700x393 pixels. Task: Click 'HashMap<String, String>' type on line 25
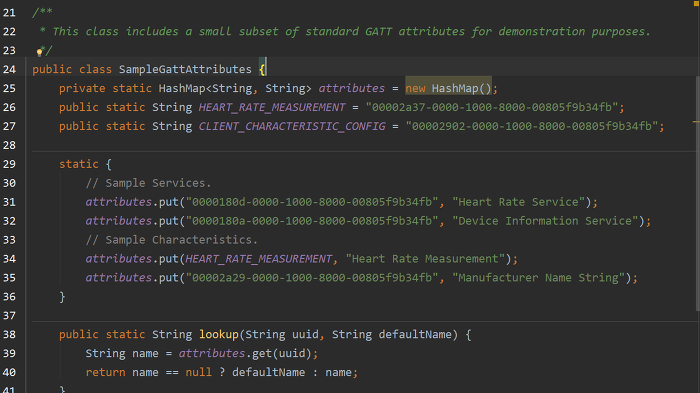235,88
